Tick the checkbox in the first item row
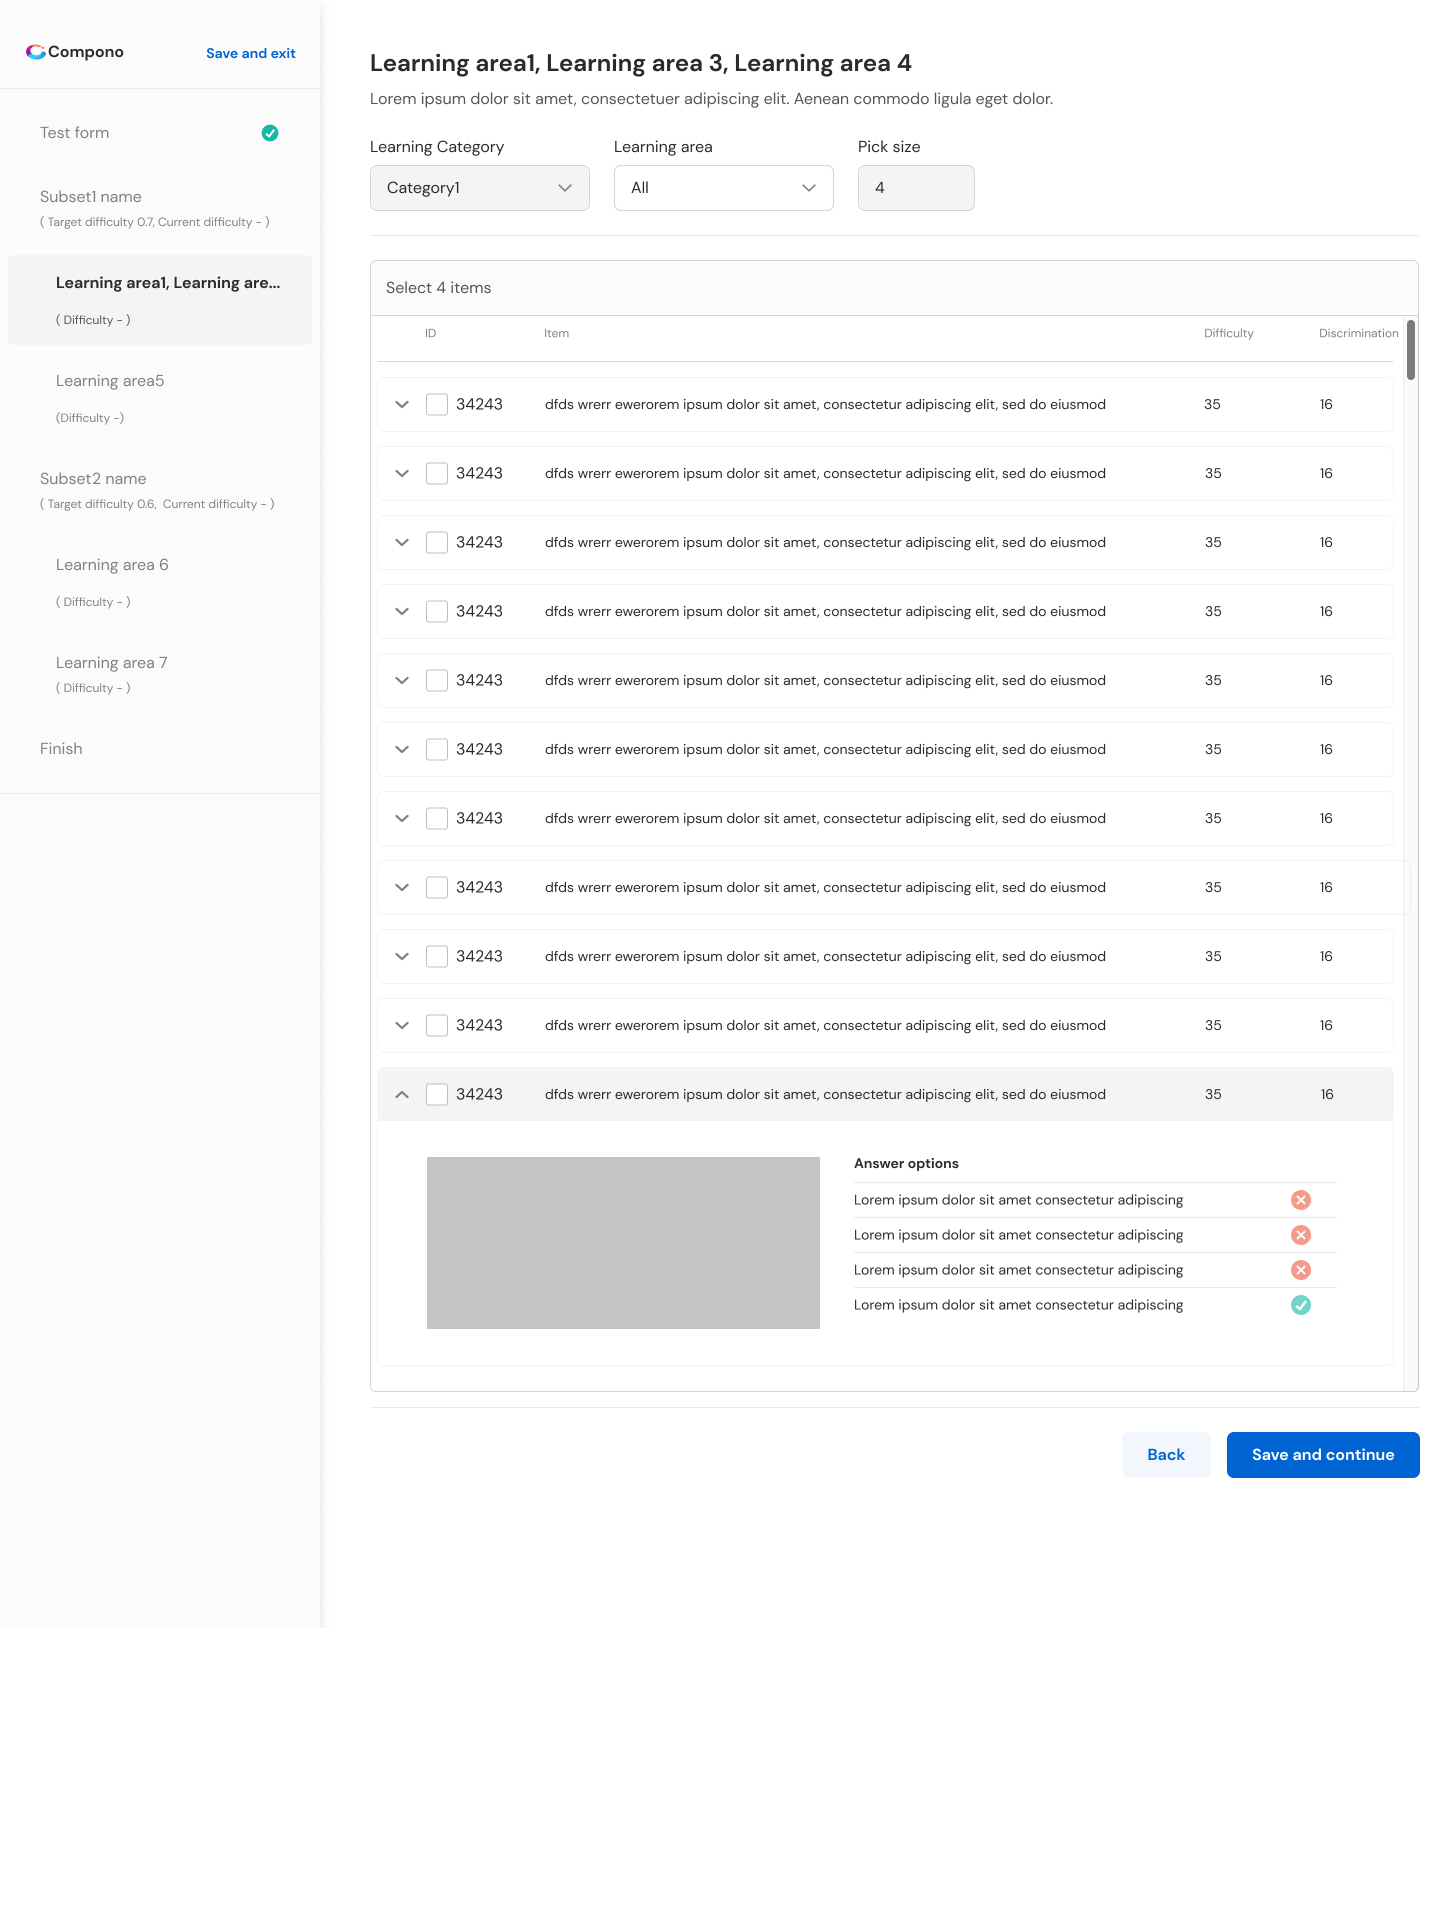The height and width of the screenshot is (1920, 1440). [x=437, y=405]
